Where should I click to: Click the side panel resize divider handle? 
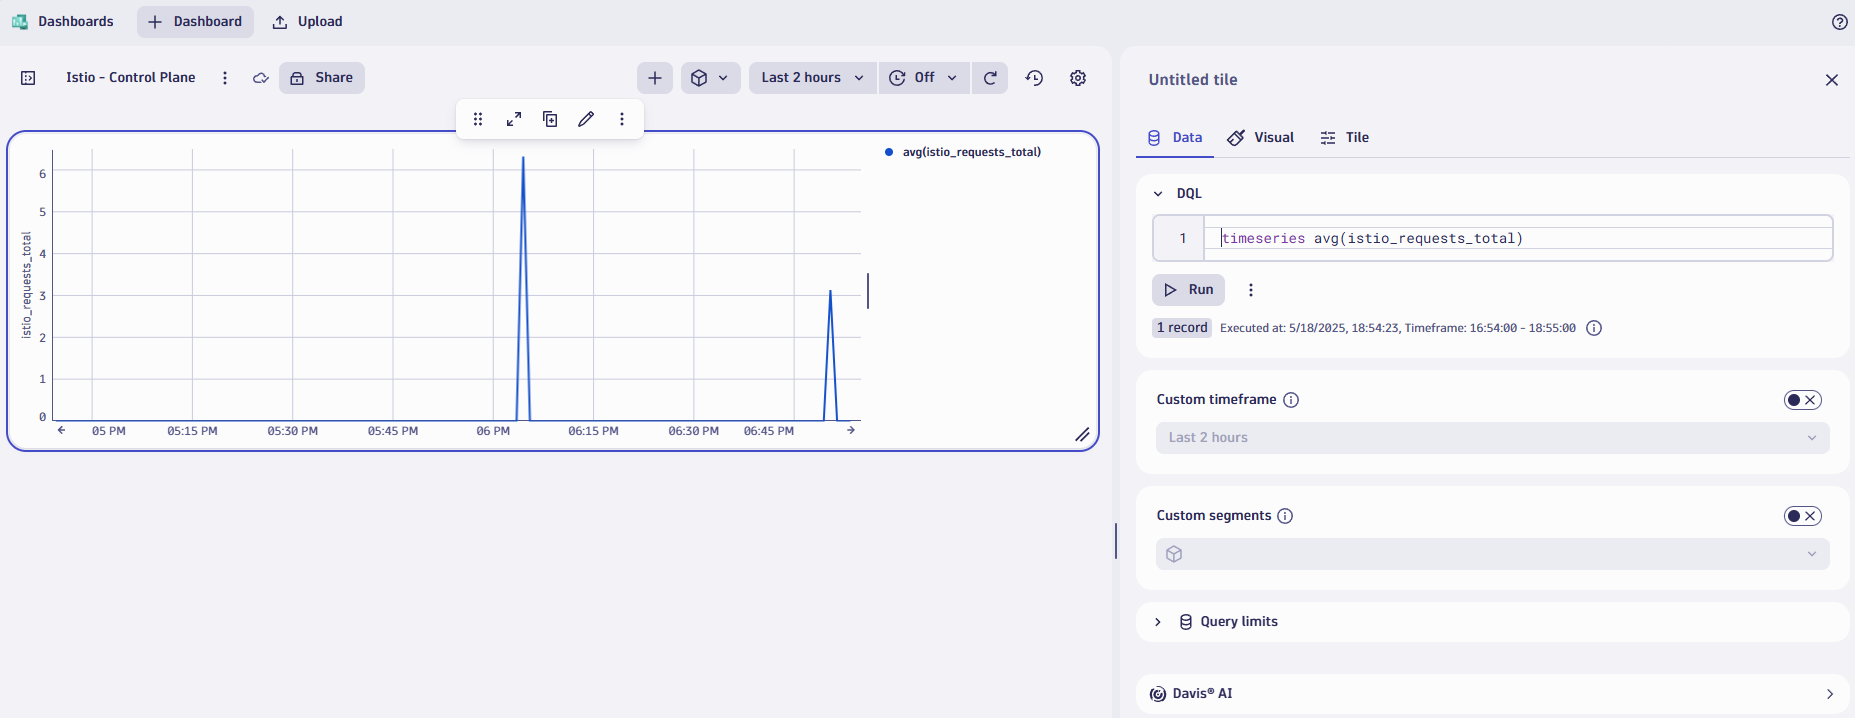click(x=1115, y=541)
